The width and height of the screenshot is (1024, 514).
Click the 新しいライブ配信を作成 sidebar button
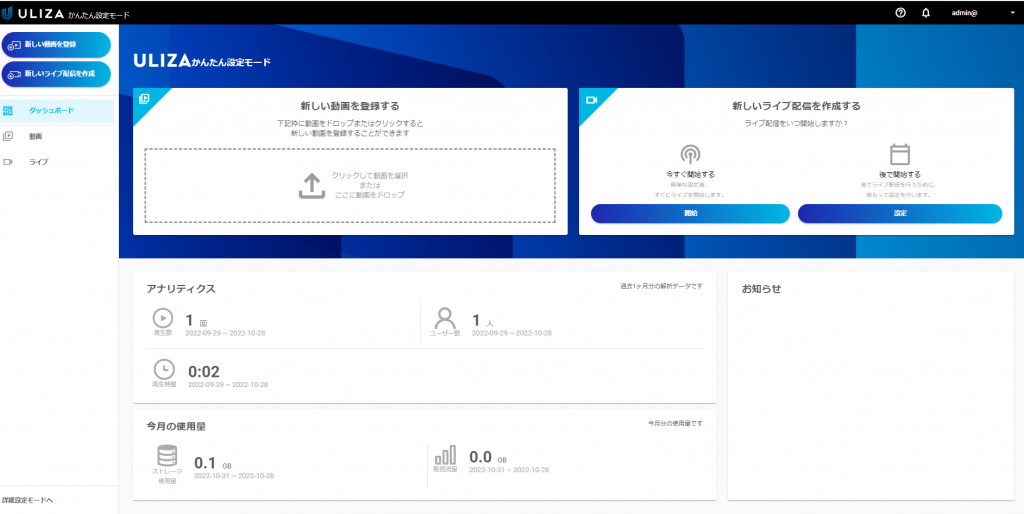click(x=56, y=74)
